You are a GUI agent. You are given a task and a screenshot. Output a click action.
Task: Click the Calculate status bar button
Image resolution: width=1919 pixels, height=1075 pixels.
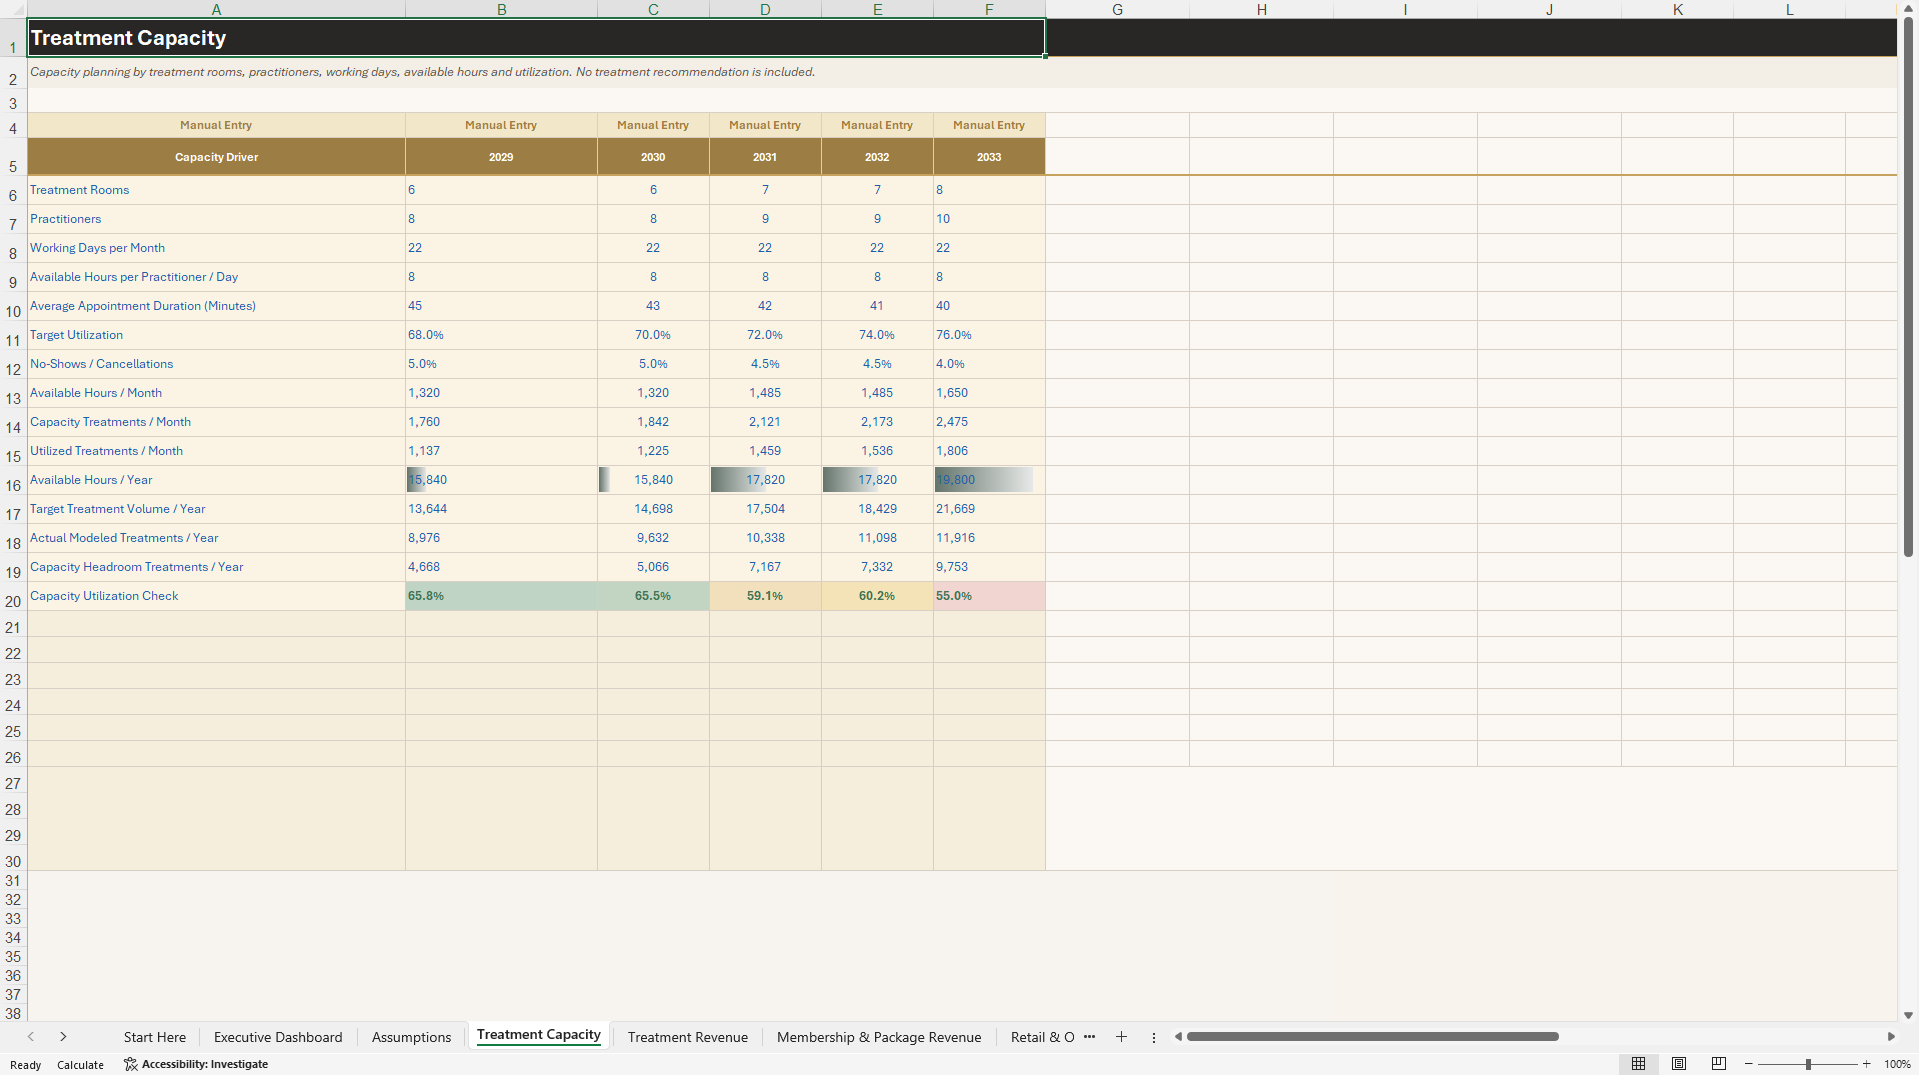80,1065
